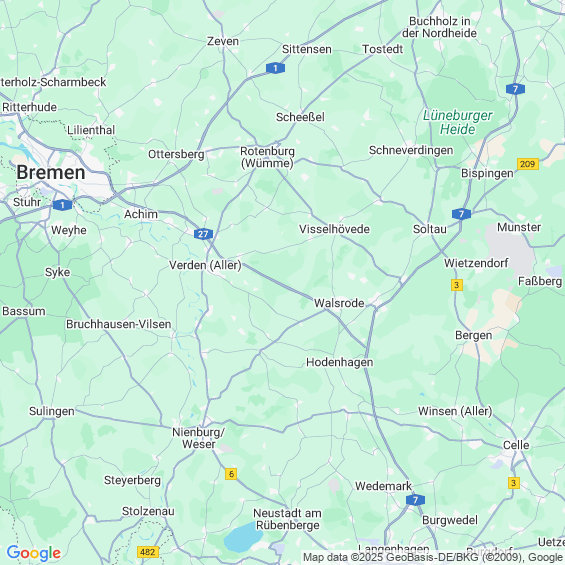565x565 pixels.
Task: Click the Verden (Aller) label
Action: point(205,265)
